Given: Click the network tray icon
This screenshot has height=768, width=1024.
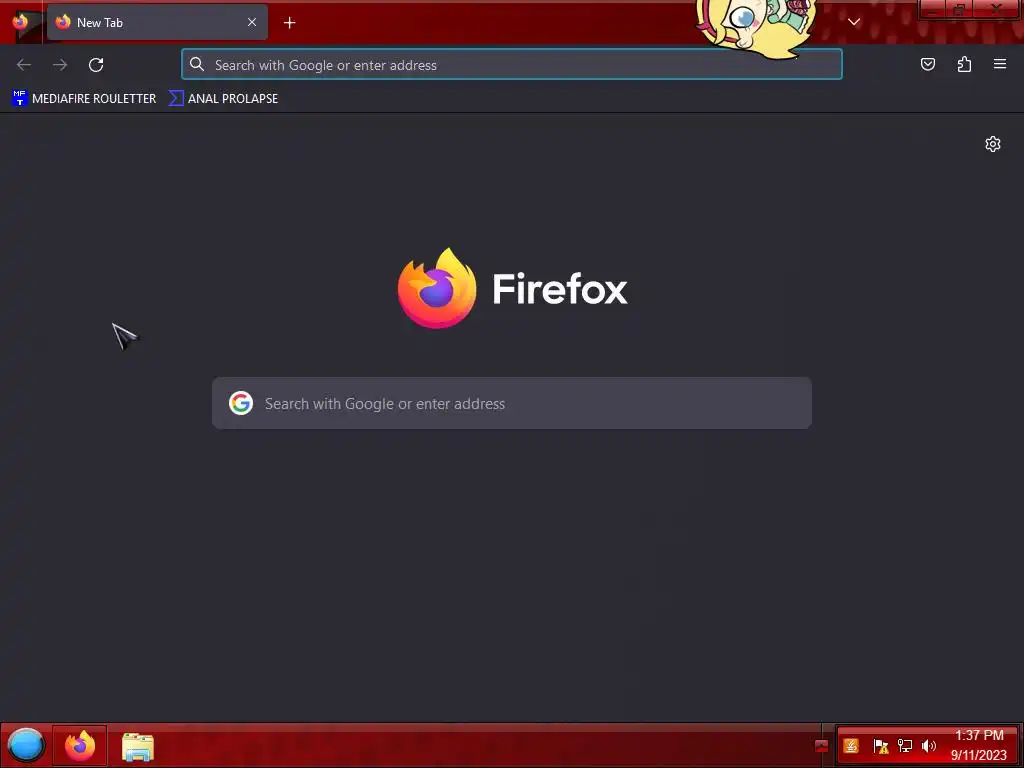Looking at the screenshot, I should click(x=905, y=746).
